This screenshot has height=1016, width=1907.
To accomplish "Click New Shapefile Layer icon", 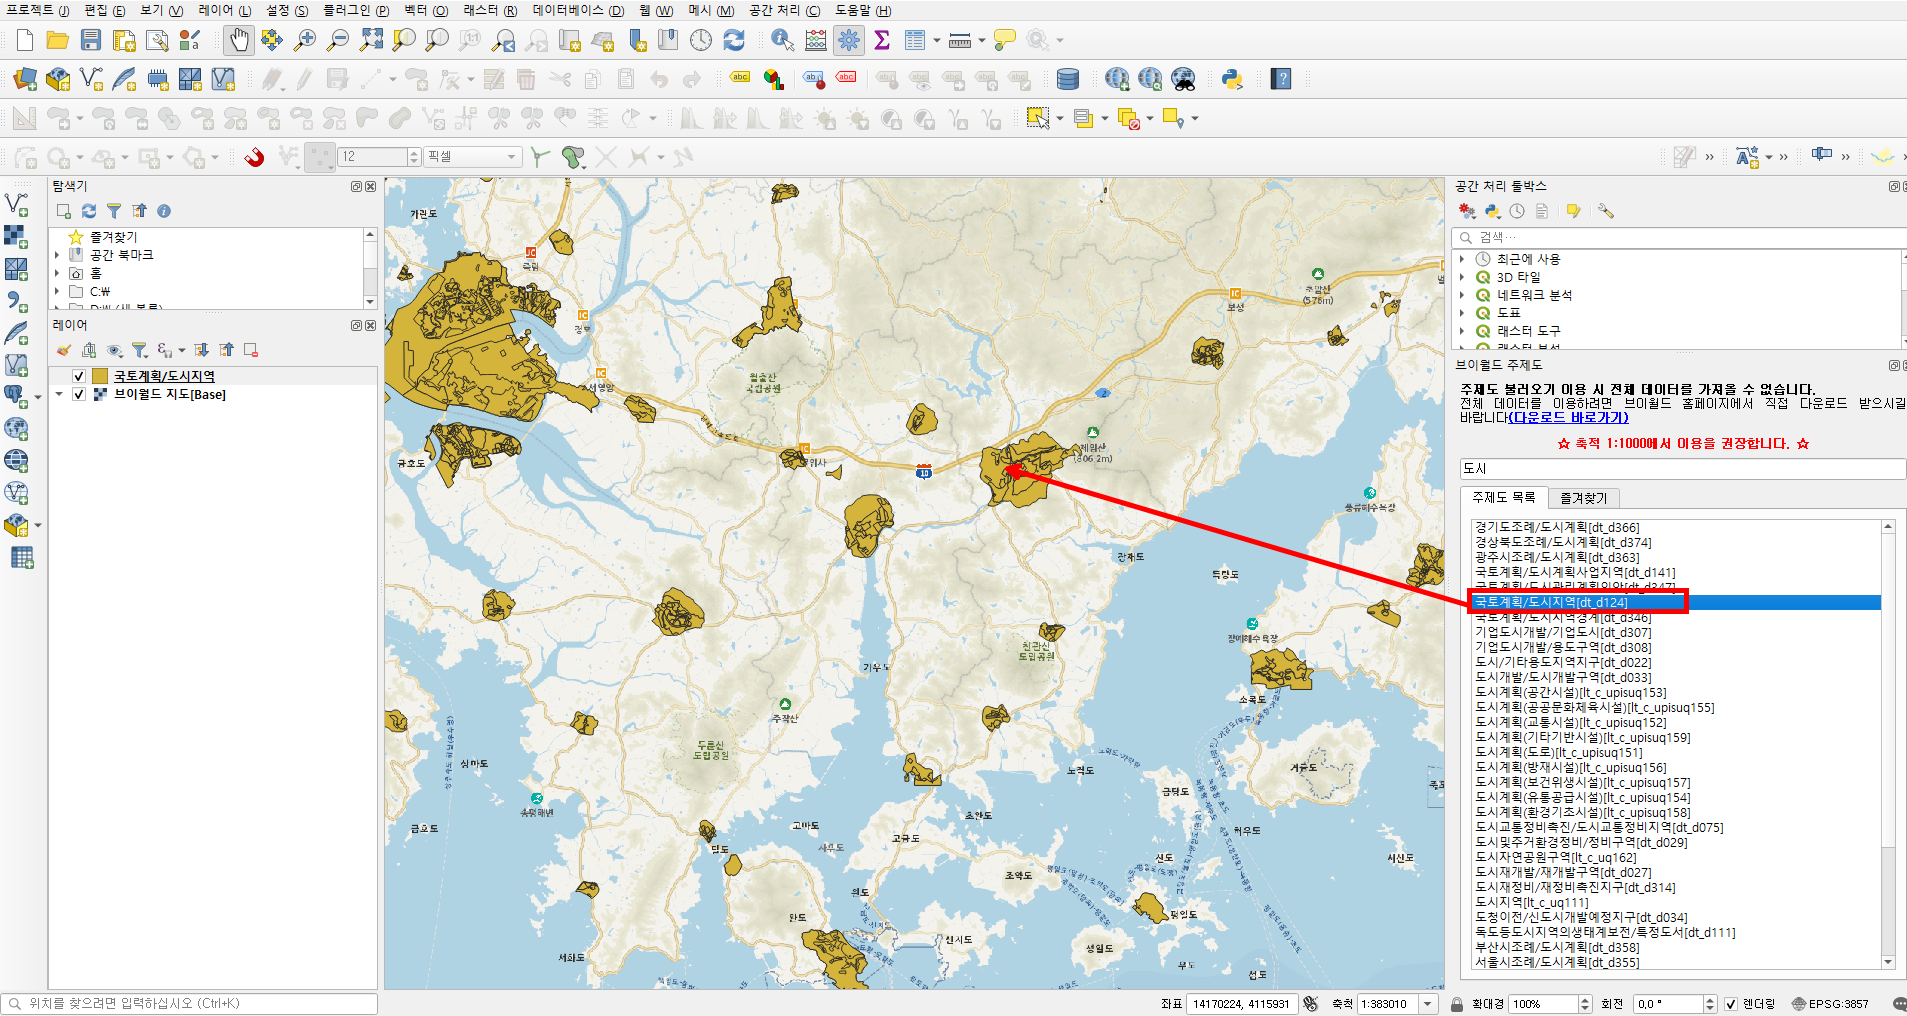I will click(x=91, y=79).
